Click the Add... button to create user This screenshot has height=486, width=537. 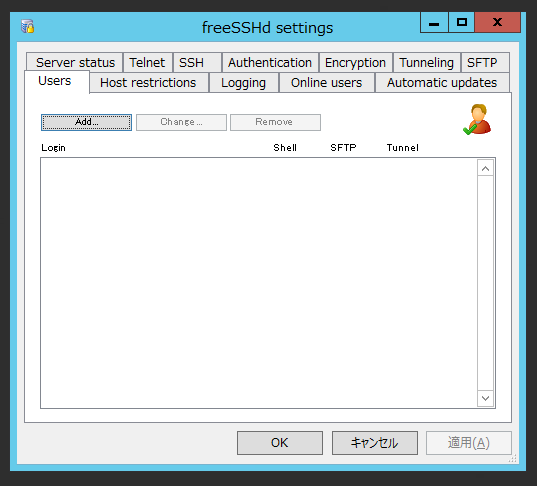click(86, 122)
